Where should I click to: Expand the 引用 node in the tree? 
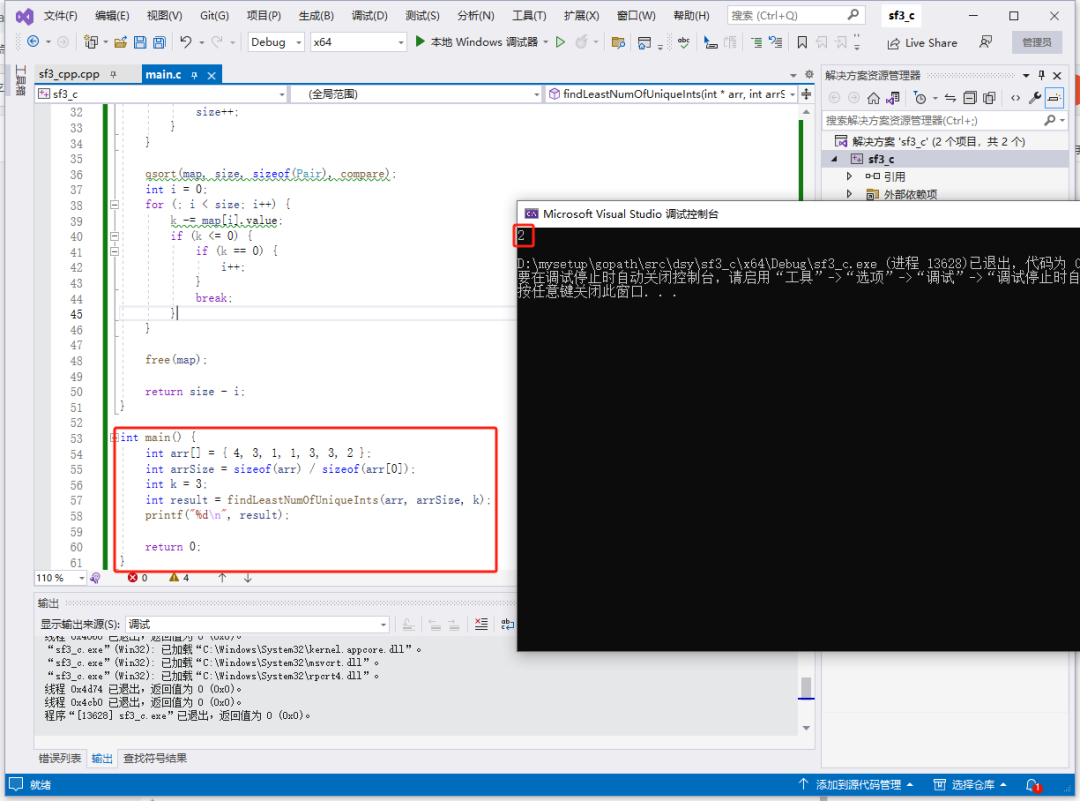point(849,177)
